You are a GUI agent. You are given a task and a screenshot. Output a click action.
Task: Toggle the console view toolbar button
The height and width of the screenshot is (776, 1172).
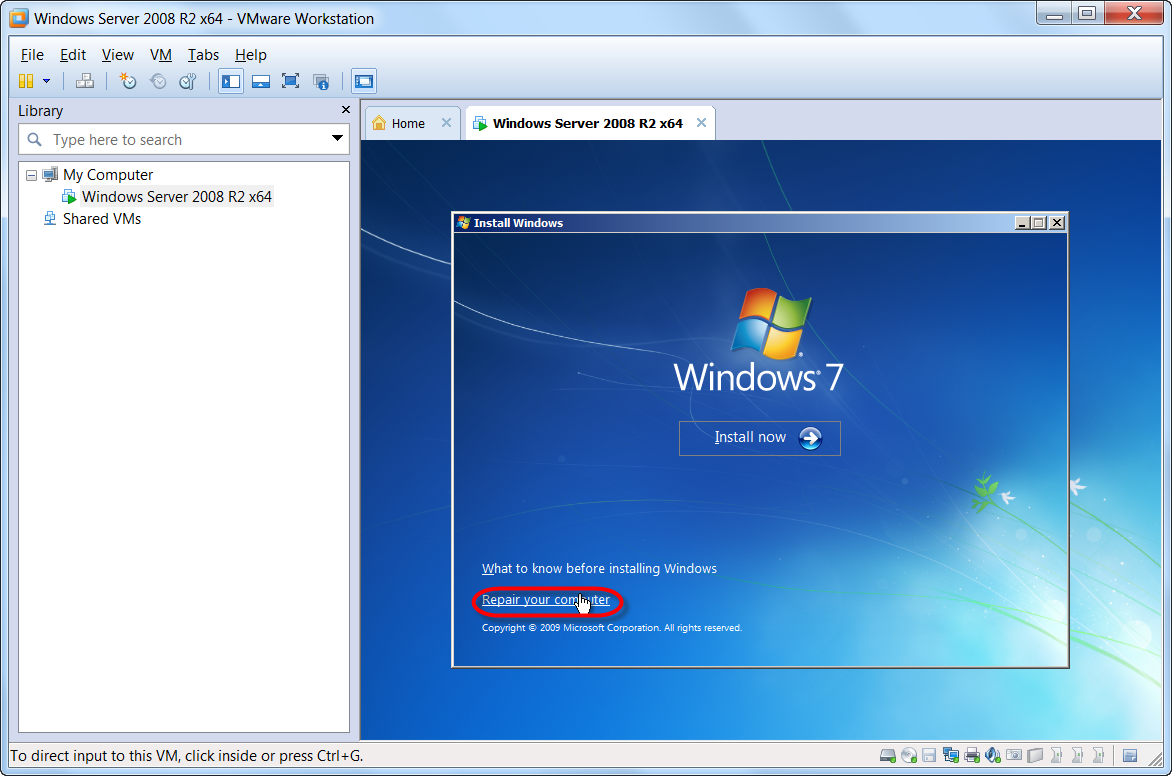[364, 81]
